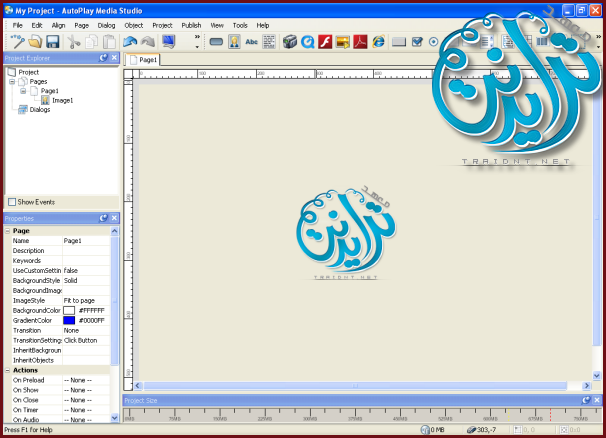This screenshot has width=606, height=438.
Task: Open the Publish menu
Action: [x=191, y=25]
